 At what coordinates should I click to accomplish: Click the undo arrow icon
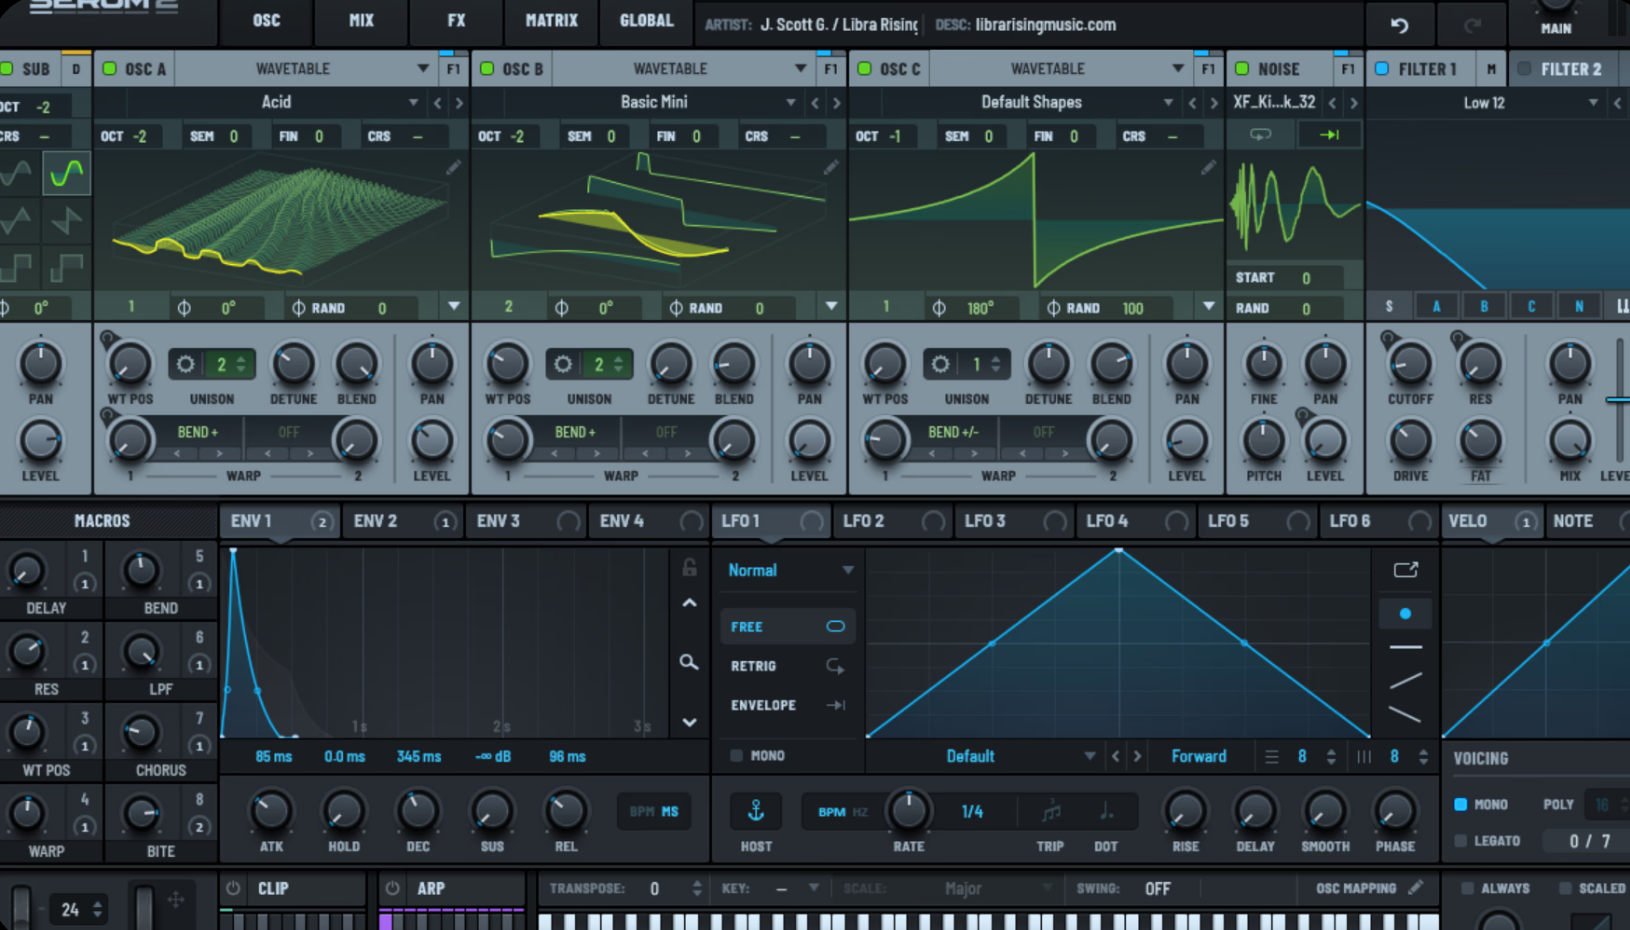(x=1399, y=26)
